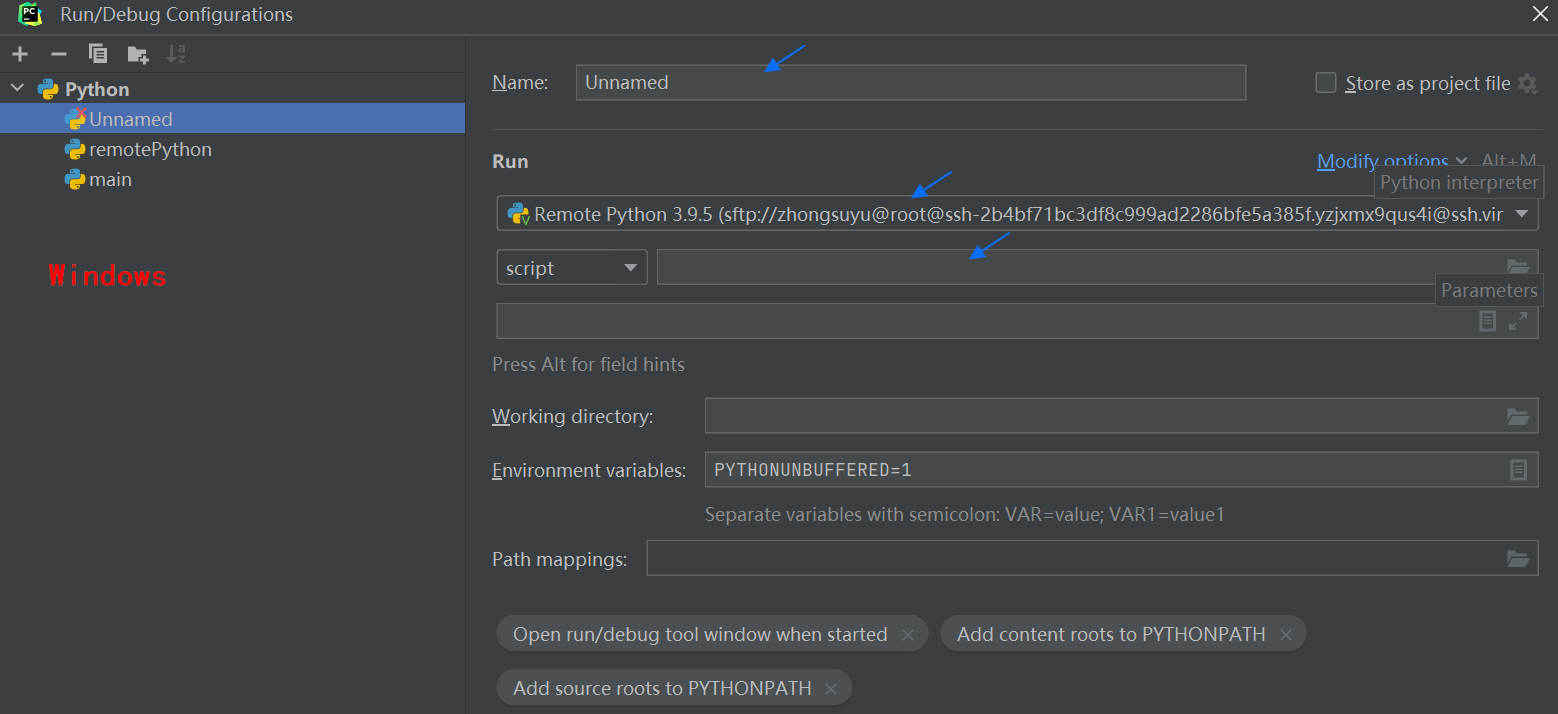Open the Python interpreter dropdown
Viewport: 1558px width, 714px height.
pyautogui.click(x=1521, y=214)
